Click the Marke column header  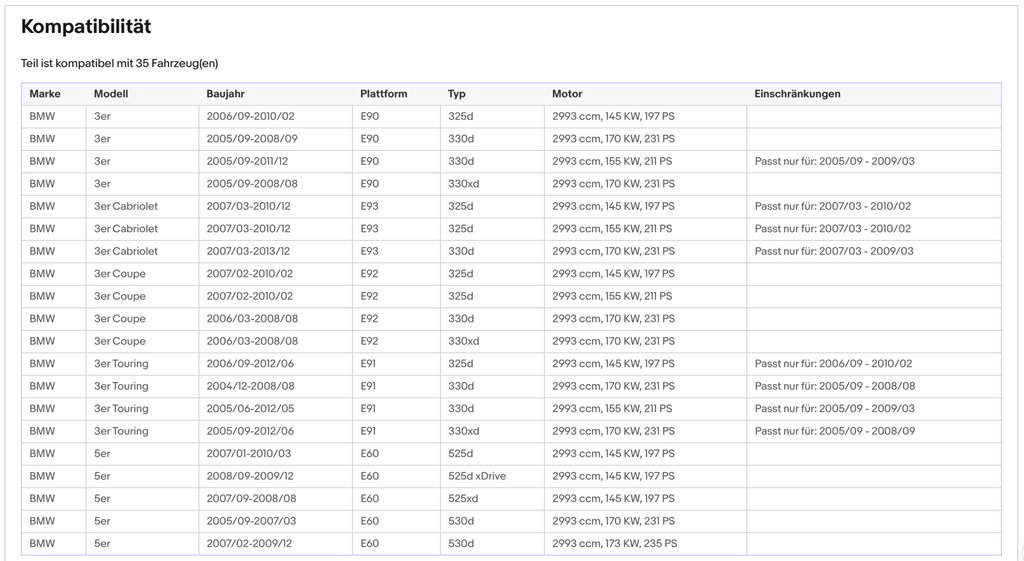[45, 94]
